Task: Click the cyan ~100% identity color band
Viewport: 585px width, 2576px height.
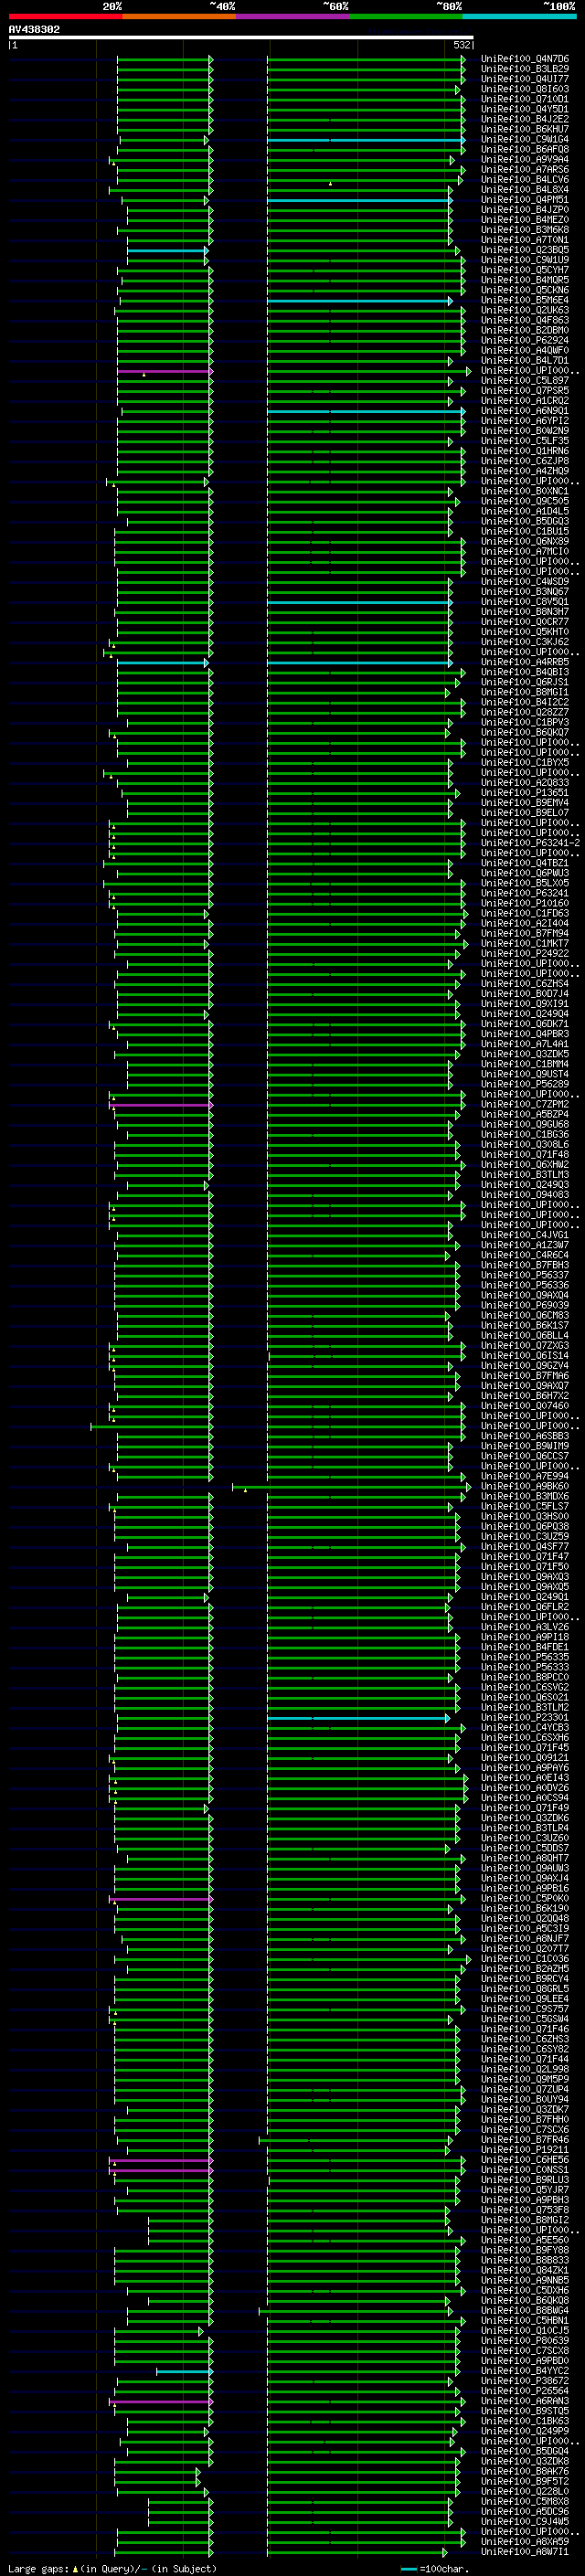Action: point(519,16)
